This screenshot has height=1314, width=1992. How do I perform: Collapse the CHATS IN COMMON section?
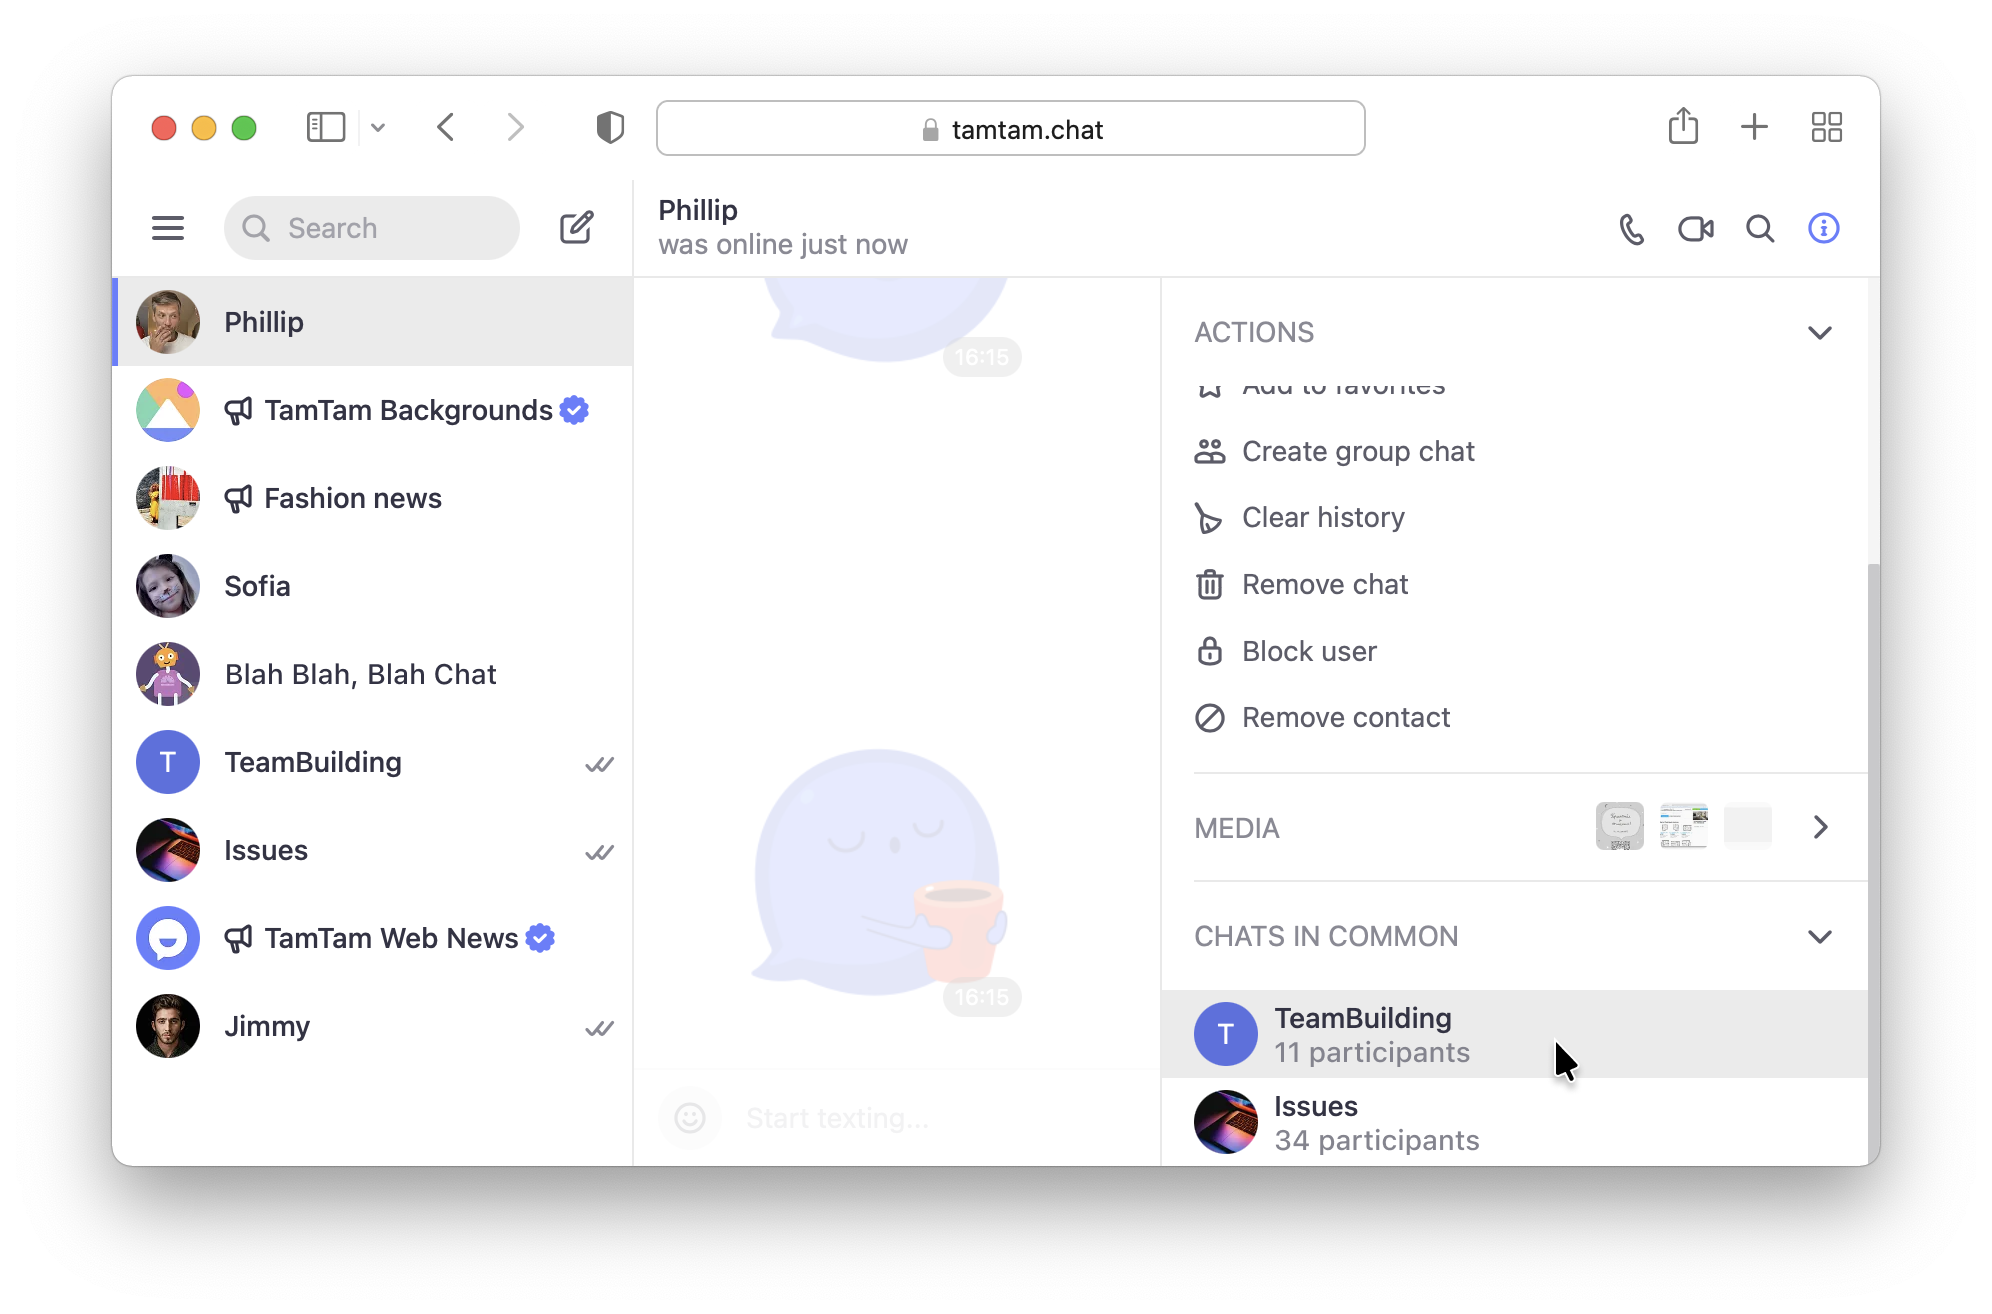click(1819, 937)
